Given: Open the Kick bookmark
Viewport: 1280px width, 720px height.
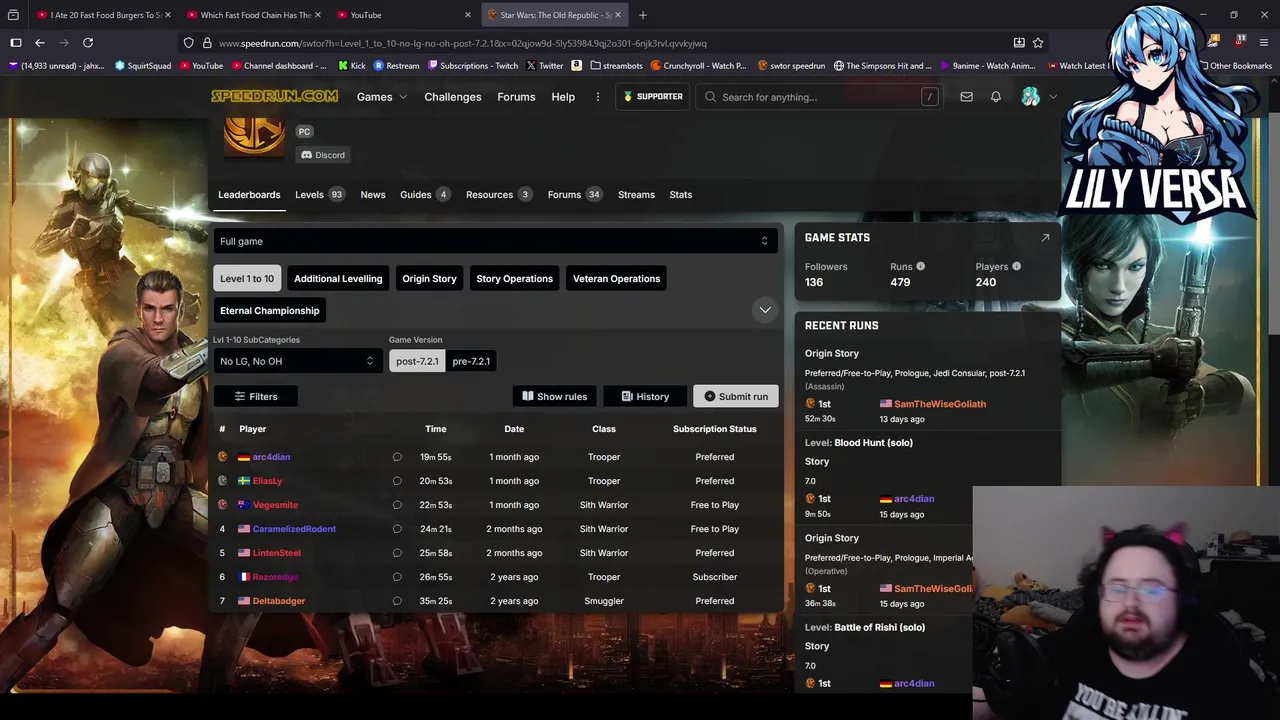Looking at the screenshot, I should coord(352,66).
